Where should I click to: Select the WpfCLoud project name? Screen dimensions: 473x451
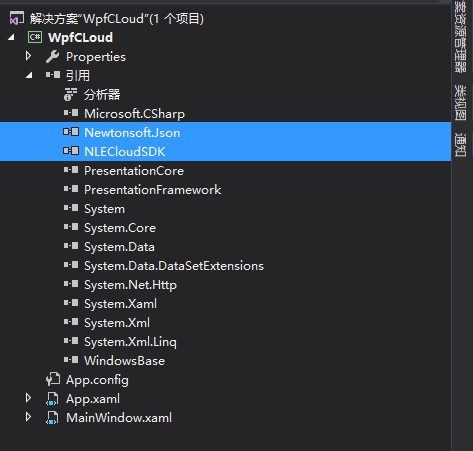80,37
